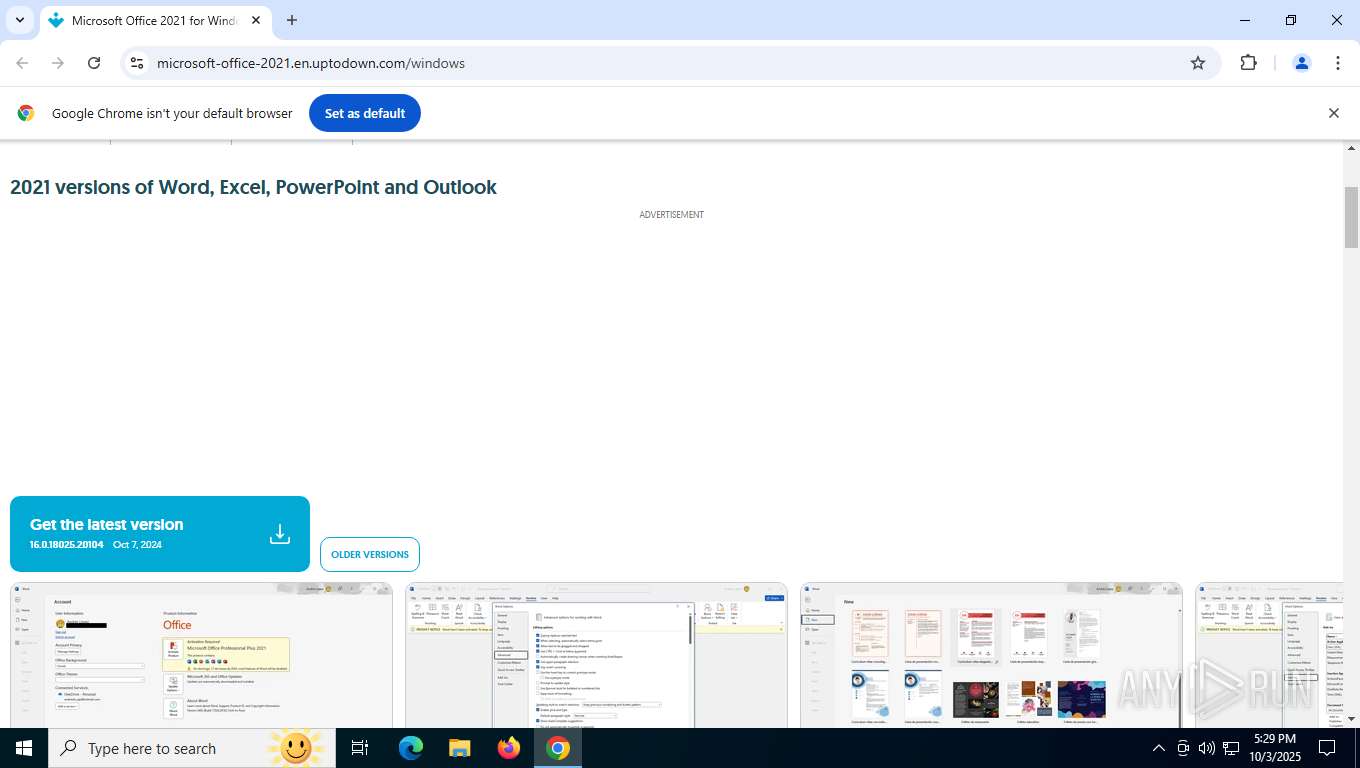Reload the Uptodown page
The width and height of the screenshot is (1360, 768).
pyautogui.click(x=94, y=63)
